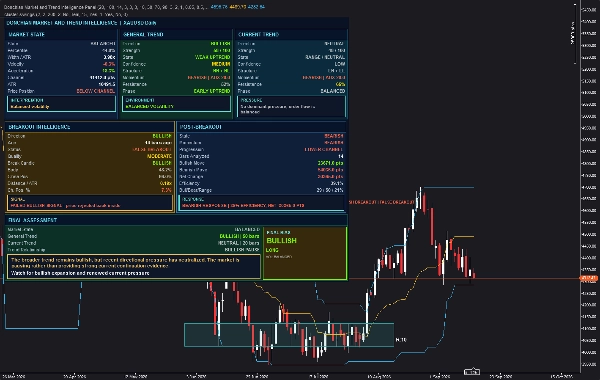The width and height of the screenshot is (600, 380).
Task: Click the Bars Analyzed value 14
Action: pyautogui.click(x=341, y=156)
